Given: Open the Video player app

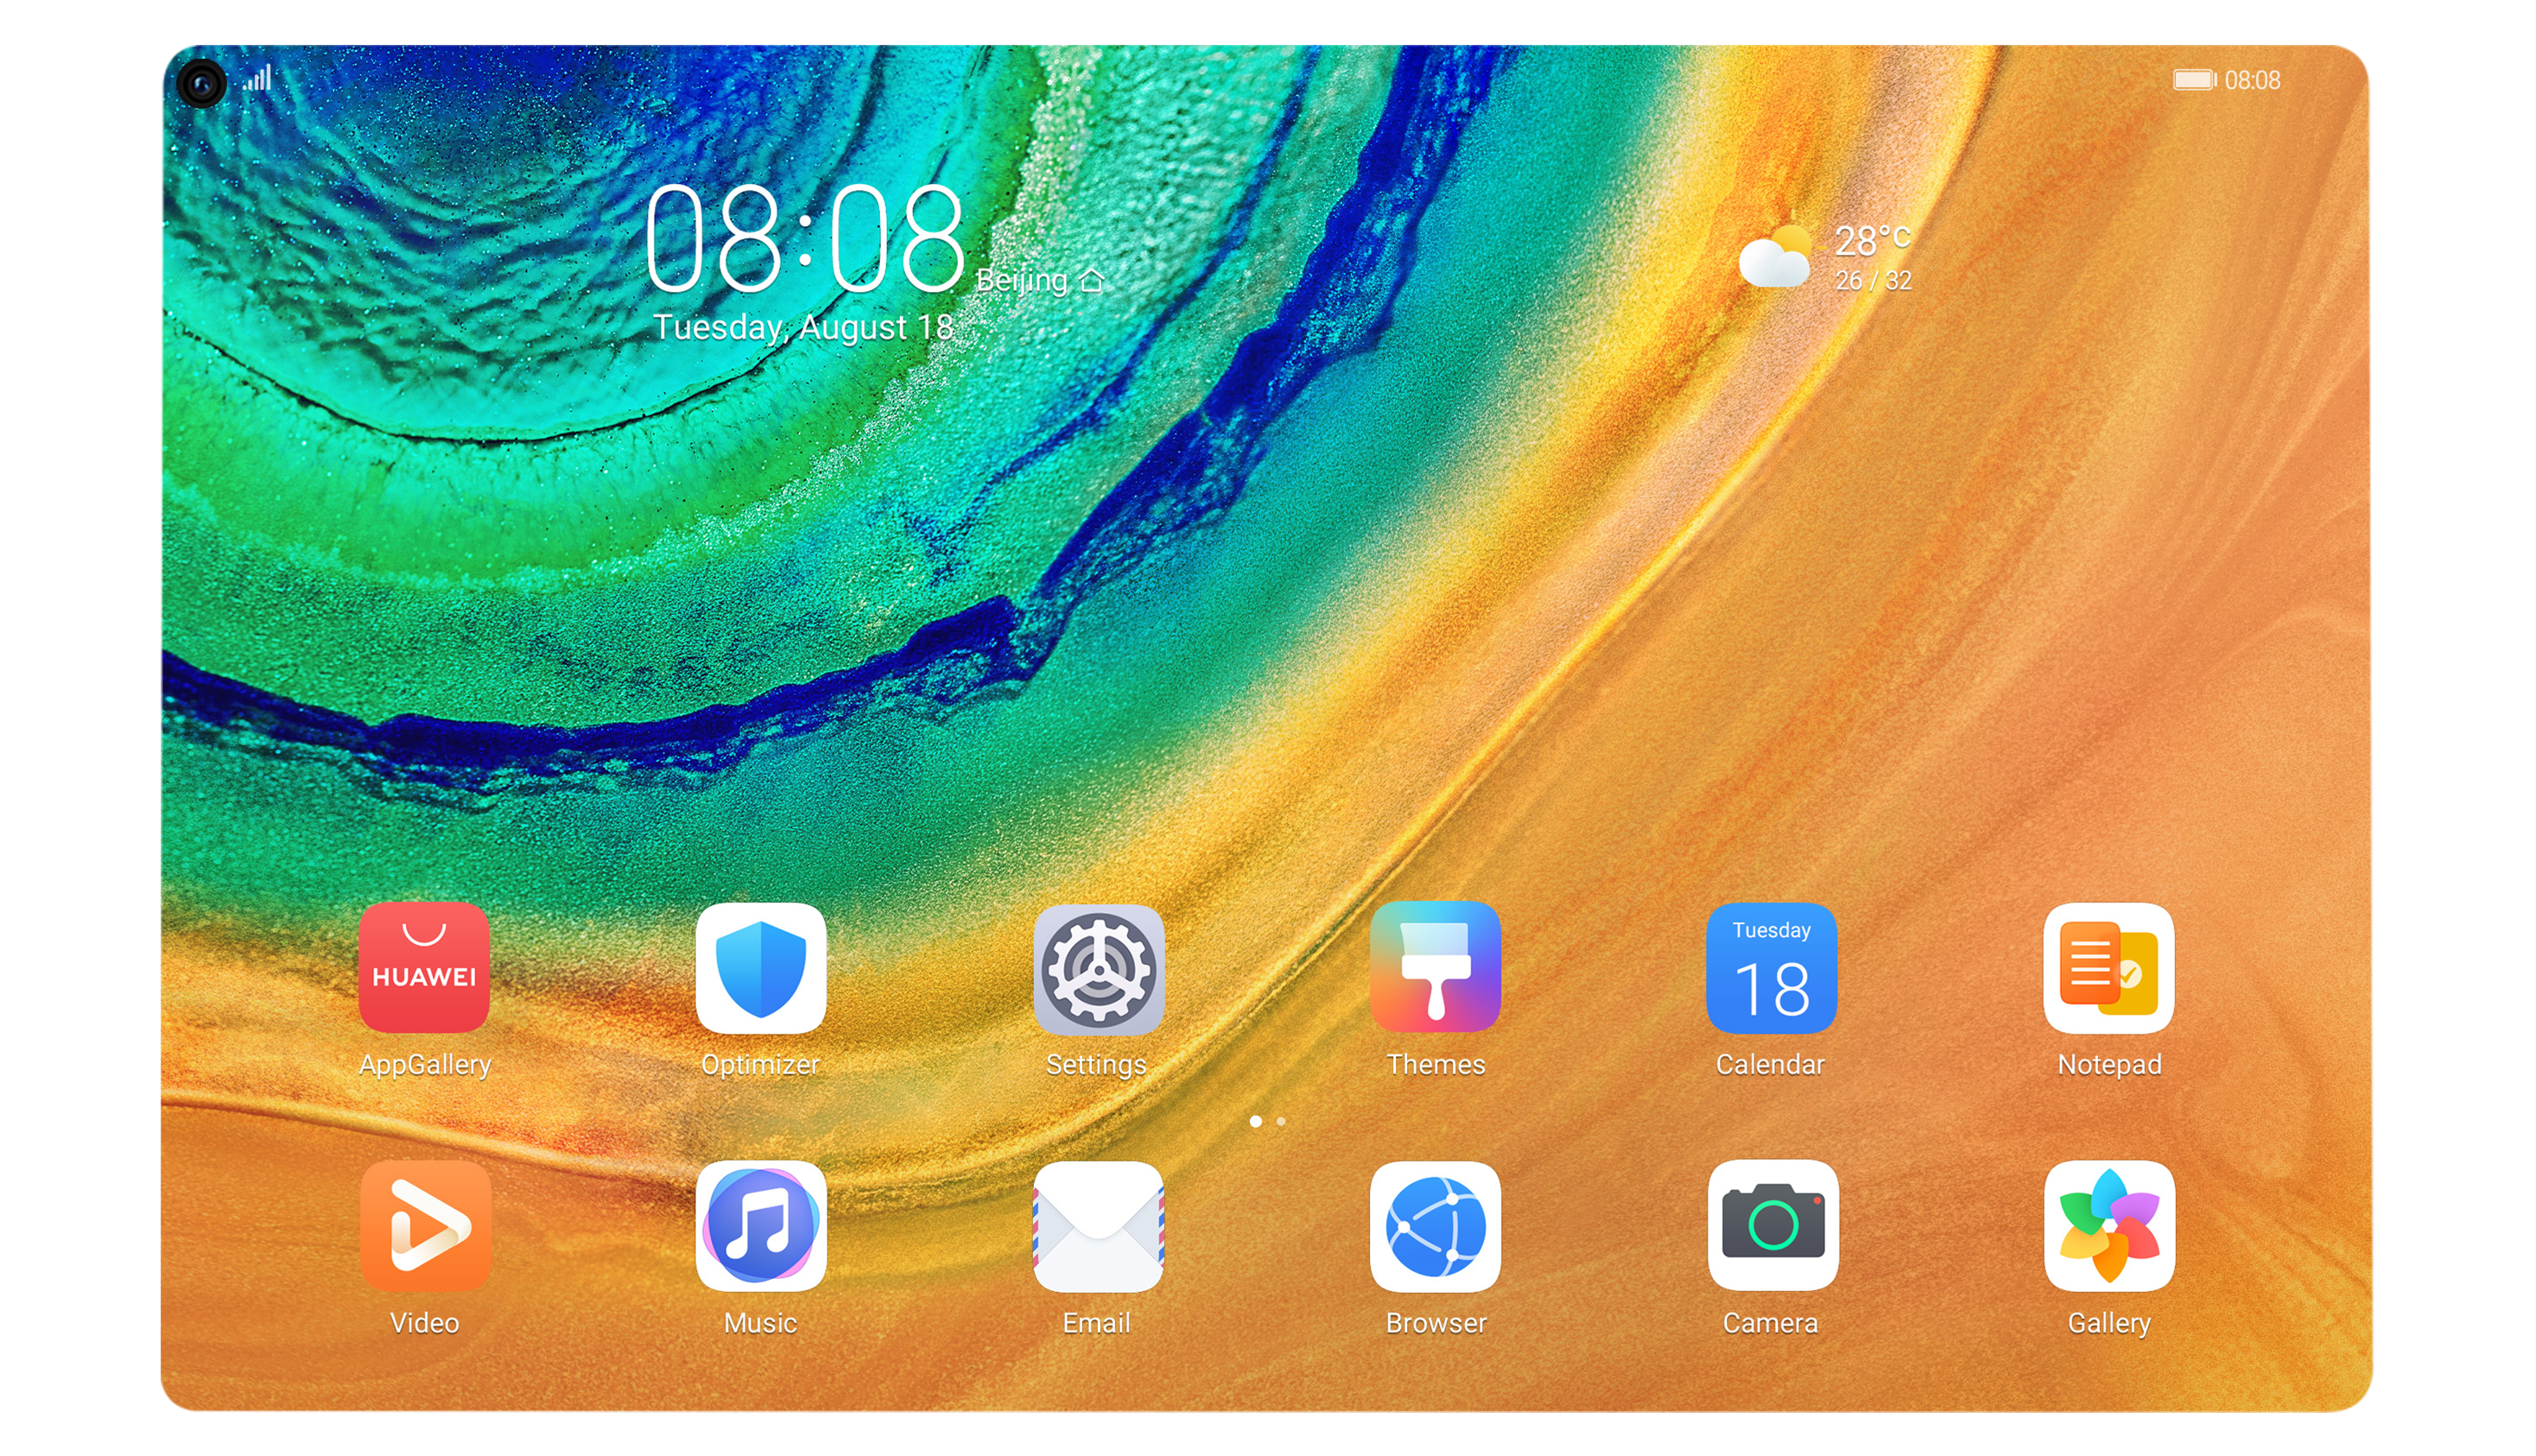Looking at the screenshot, I should [424, 1225].
